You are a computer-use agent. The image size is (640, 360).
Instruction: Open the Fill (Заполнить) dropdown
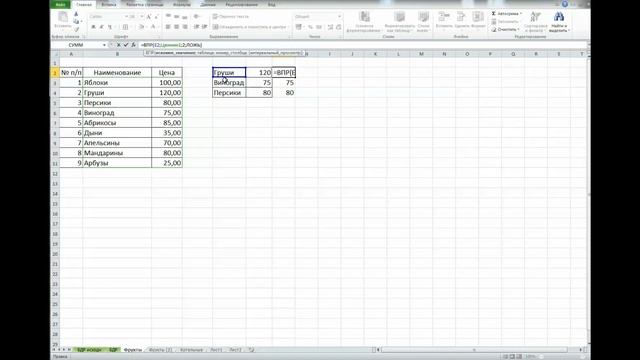(x=505, y=22)
